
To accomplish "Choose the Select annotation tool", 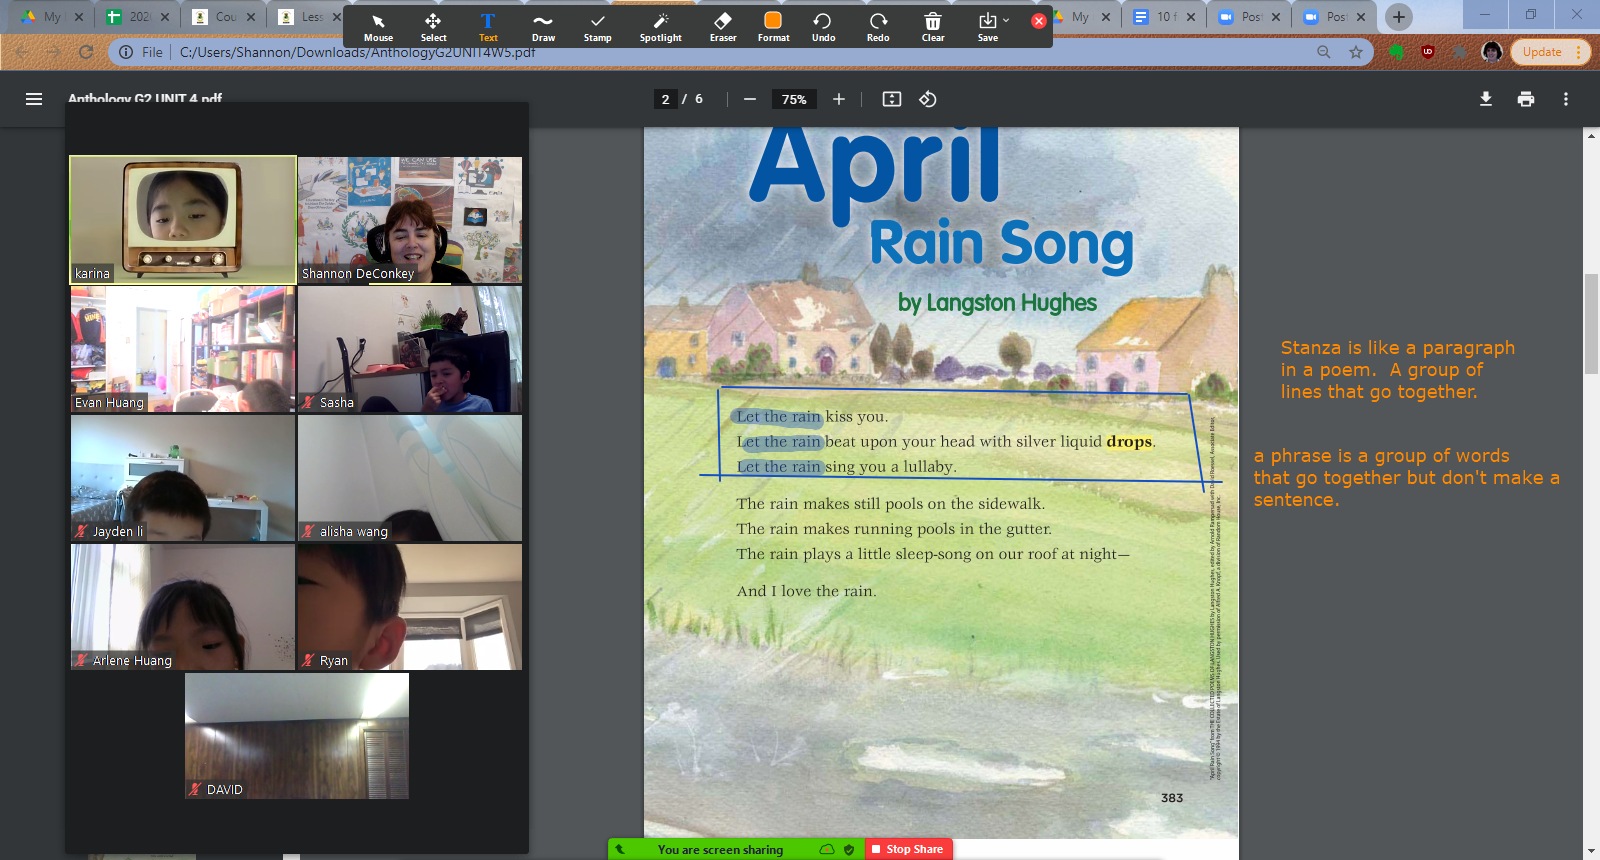I will [433, 27].
